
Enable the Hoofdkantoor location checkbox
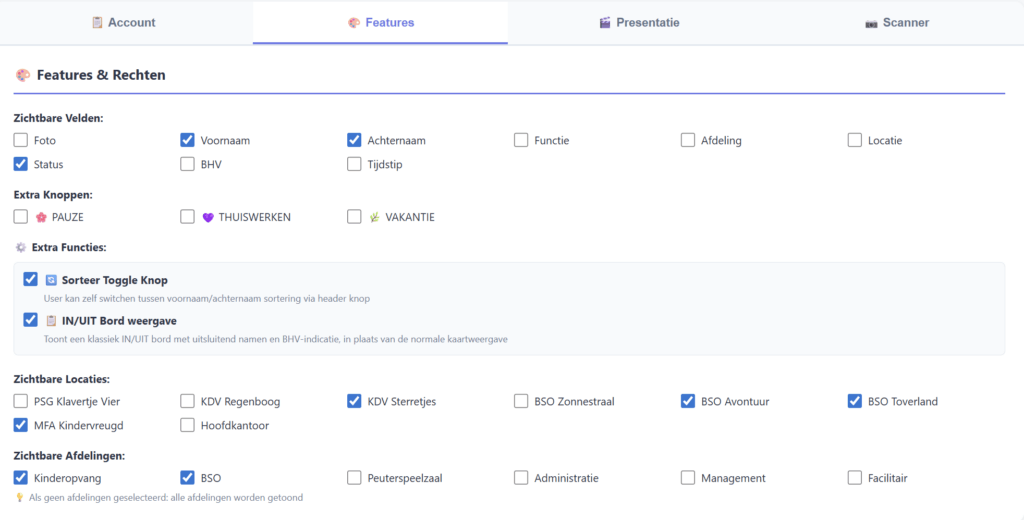point(187,425)
